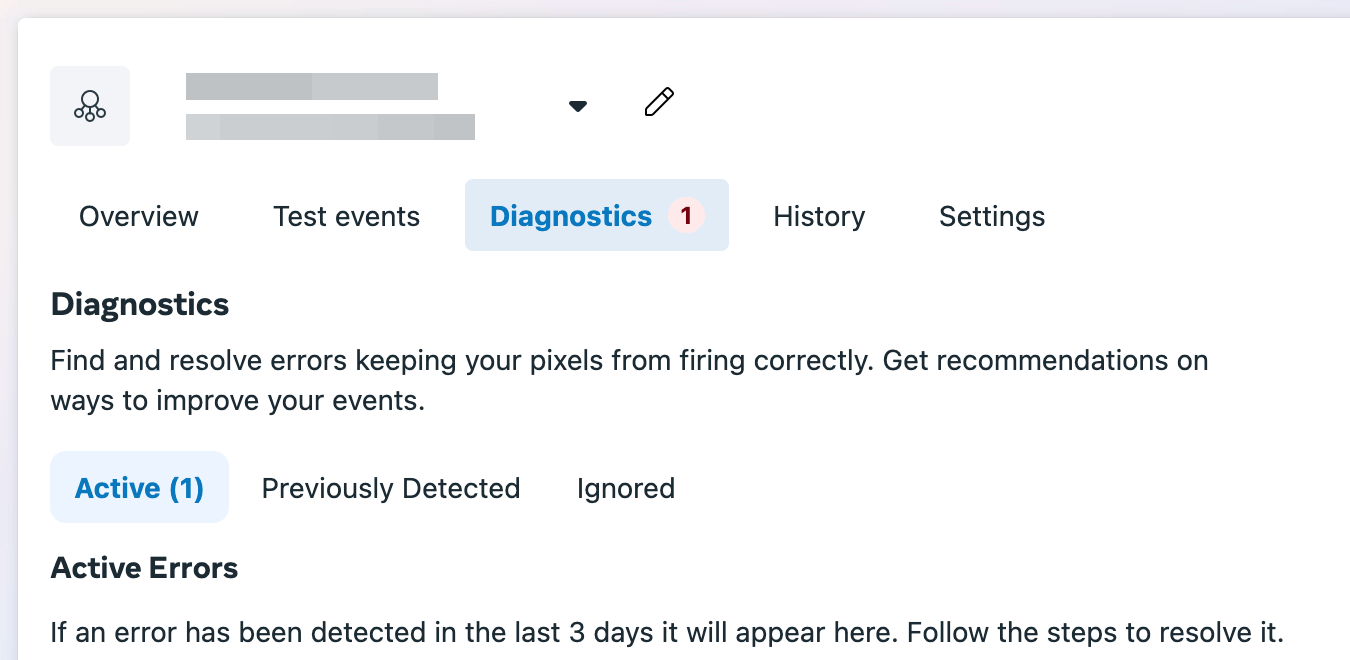View the History tab

click(818, 215)
